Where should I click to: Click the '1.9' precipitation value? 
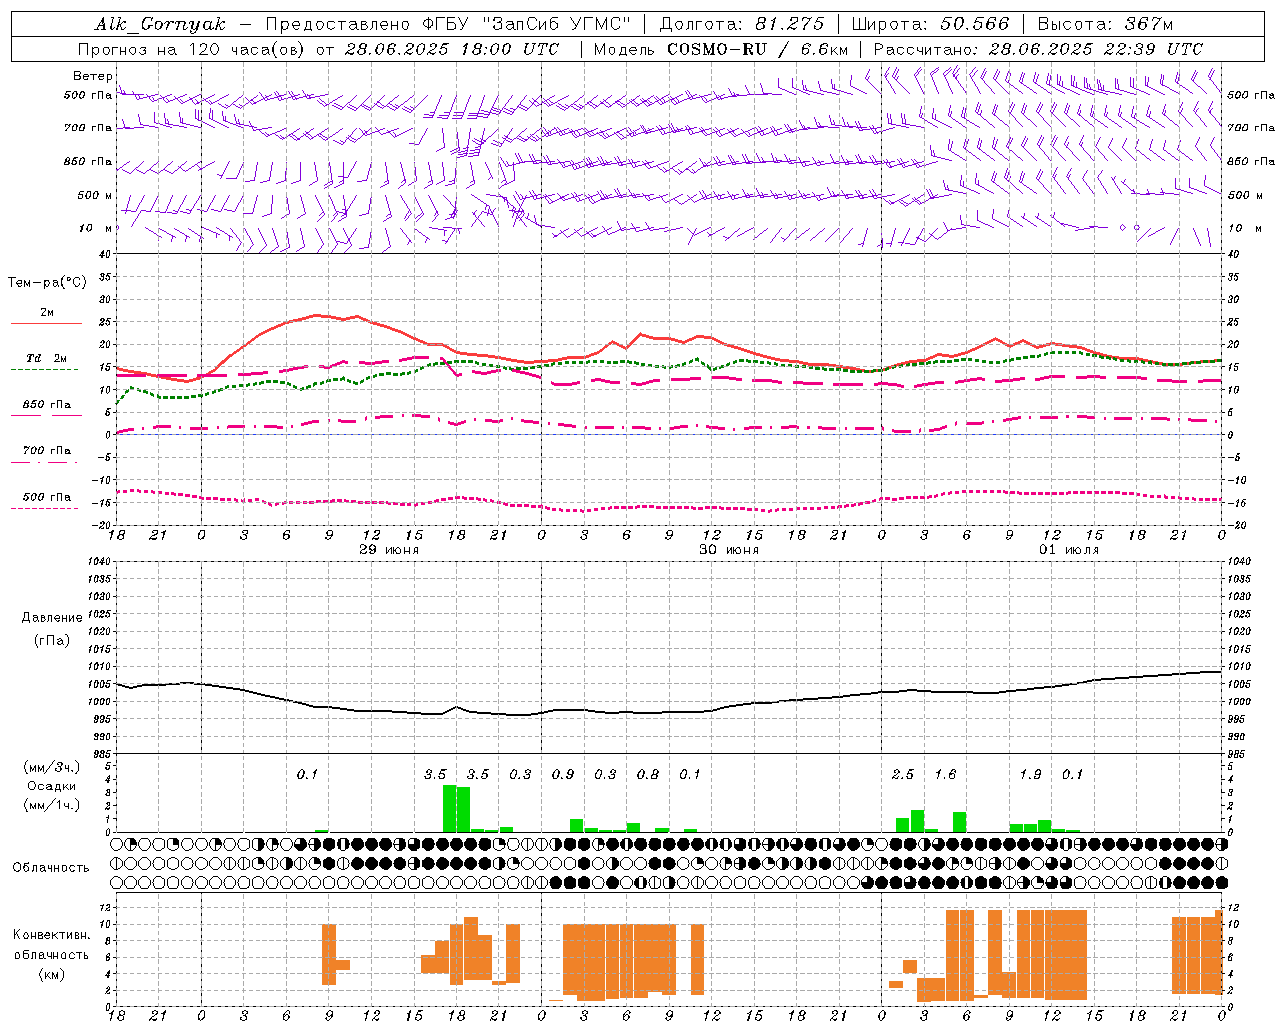[1030, 774]
